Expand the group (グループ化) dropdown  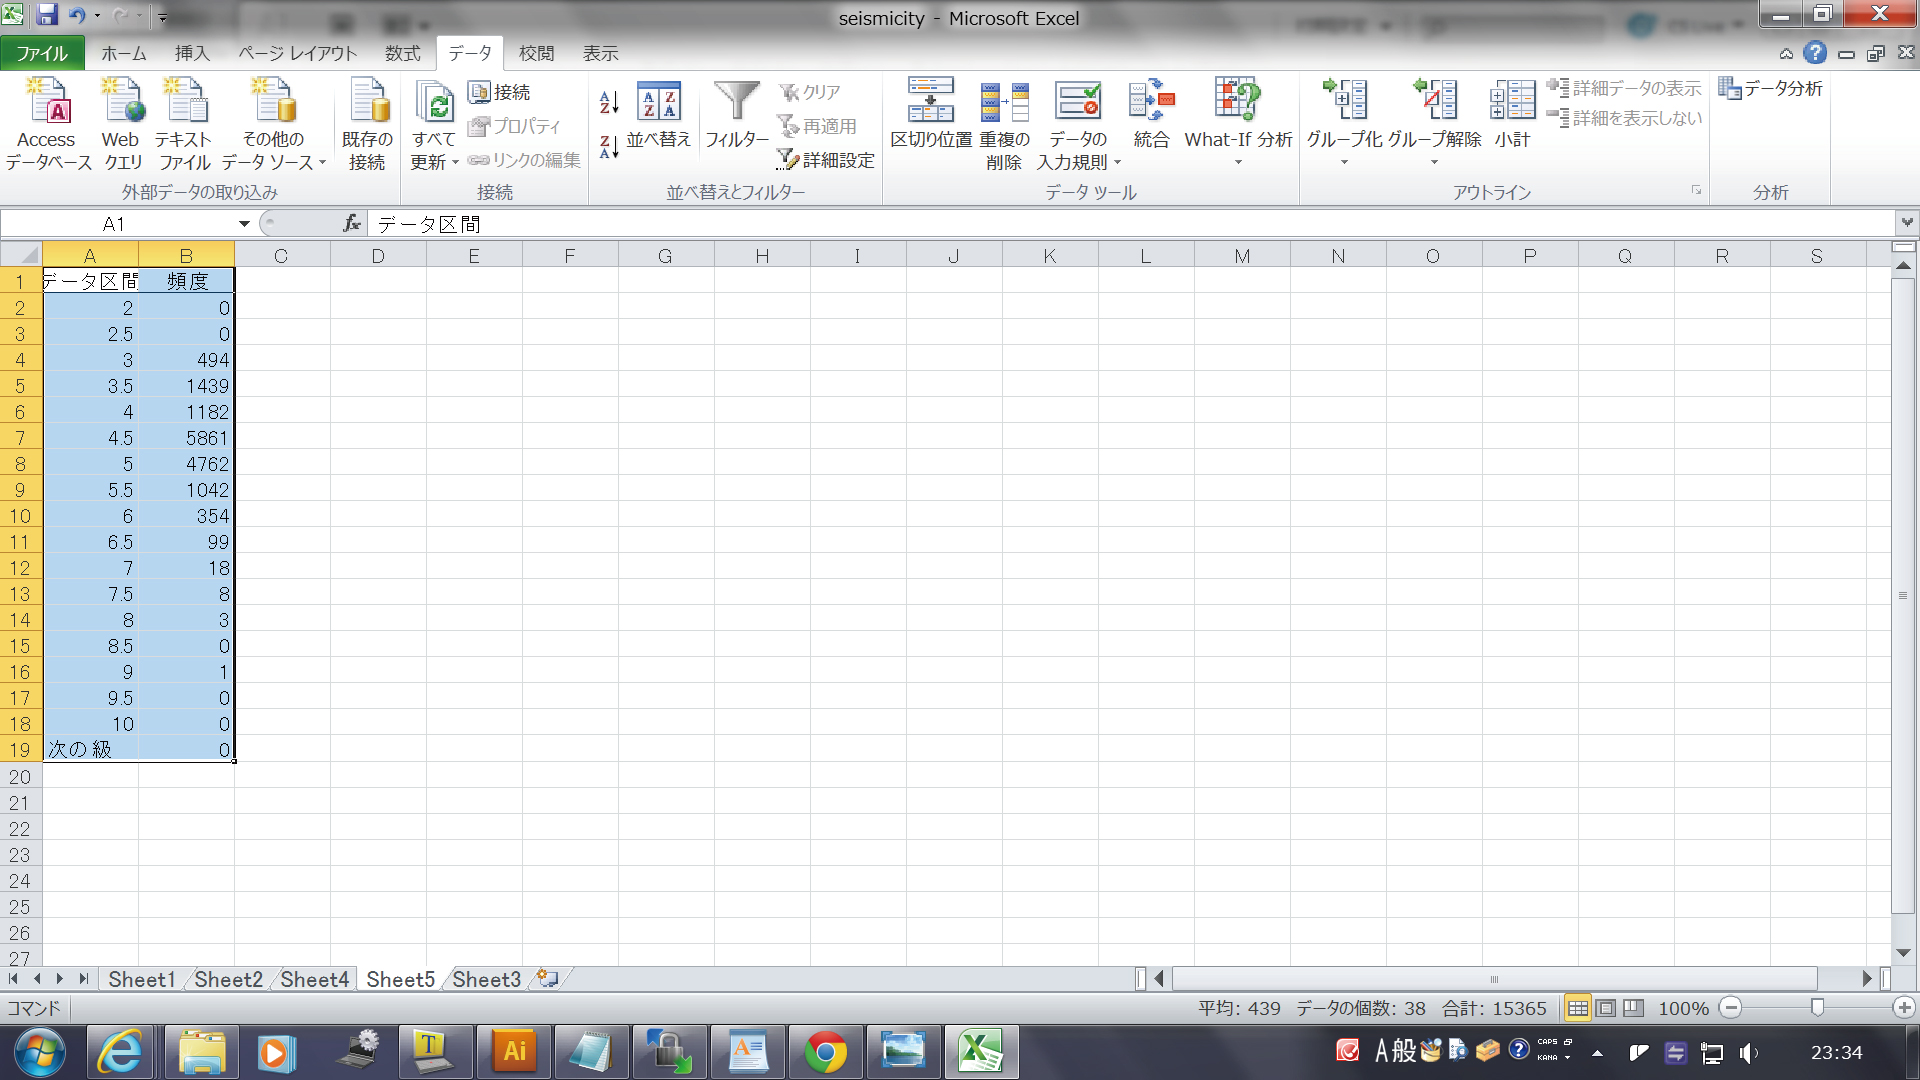[x=1344, y=163]
